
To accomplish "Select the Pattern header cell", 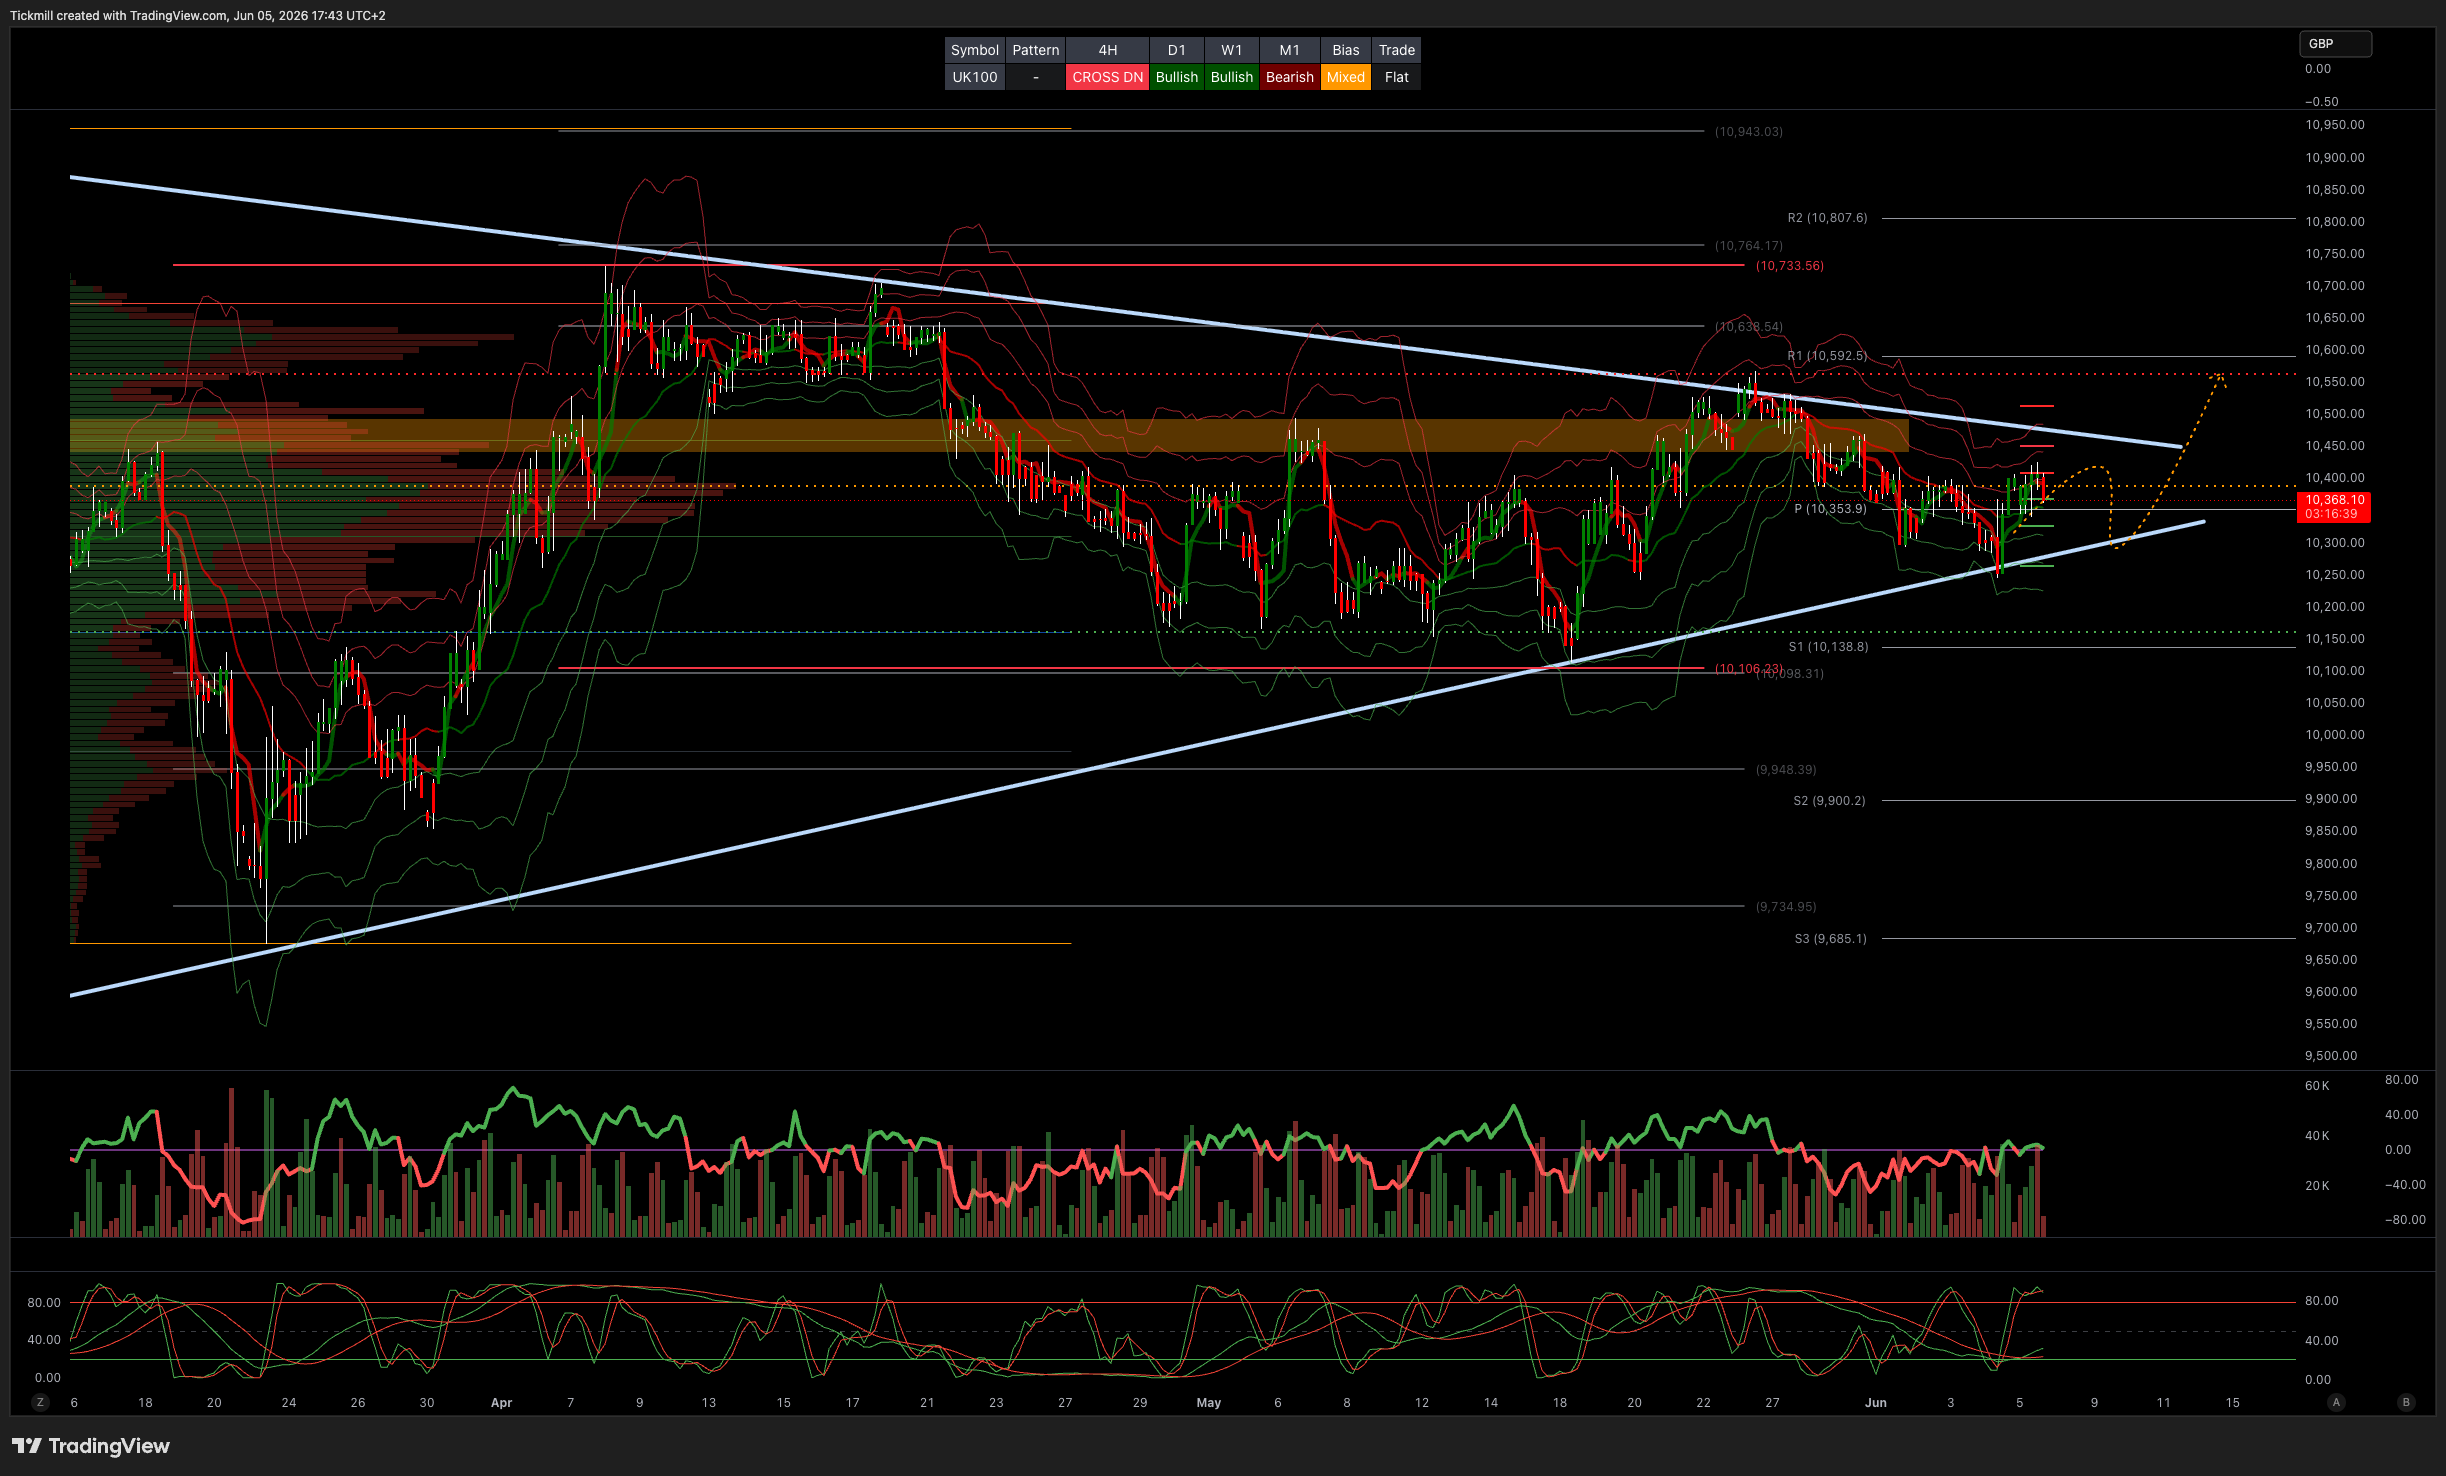I will click(x=1035, y=50).
